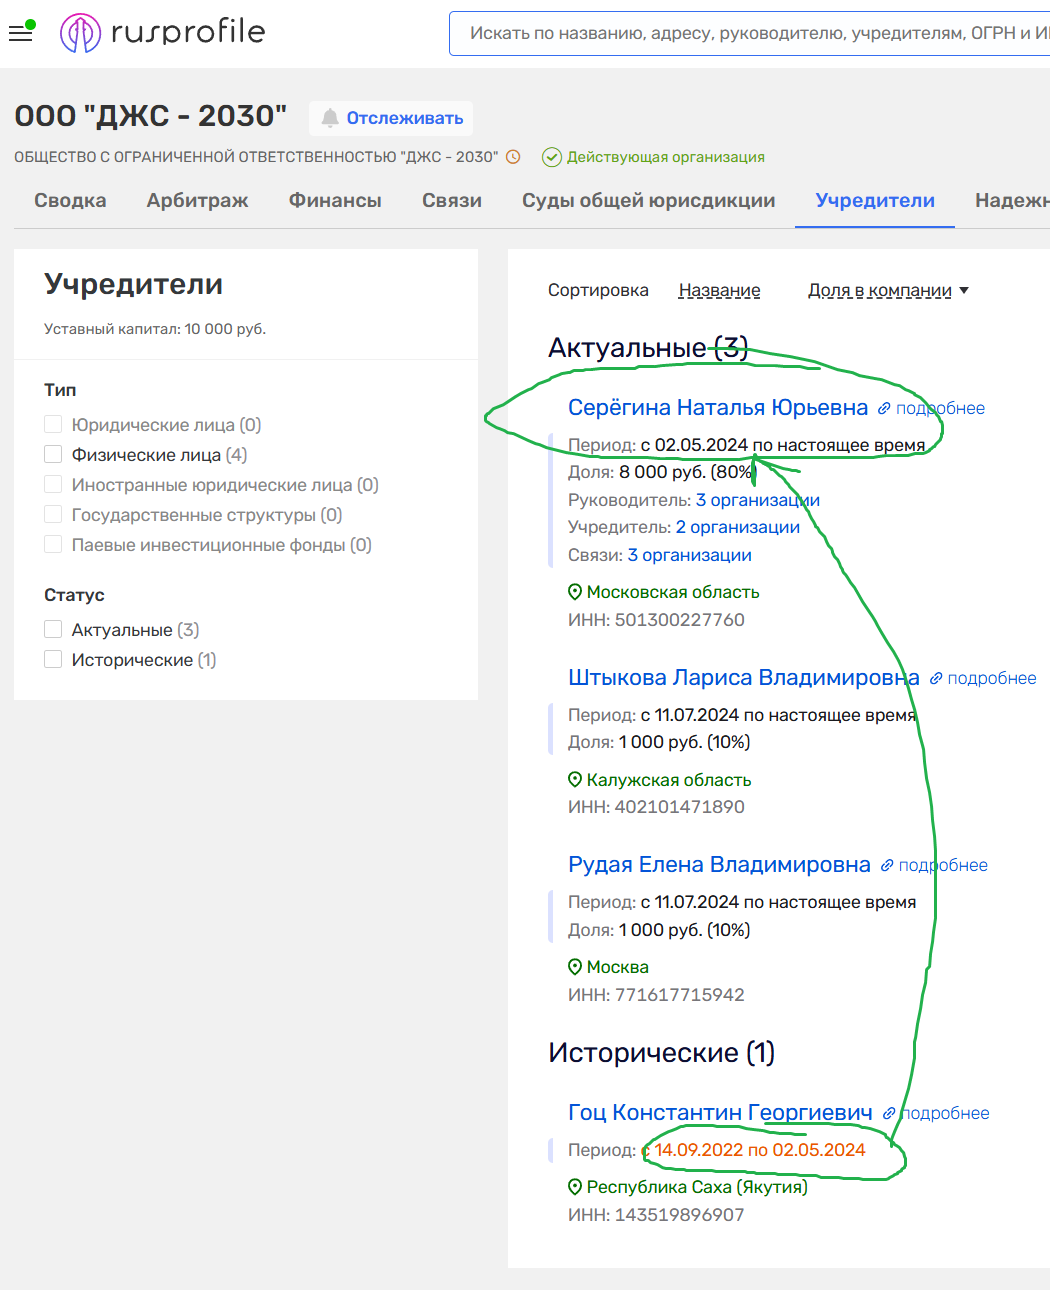
Task: Switch to the Финансы tab
Action: (335, 200)
